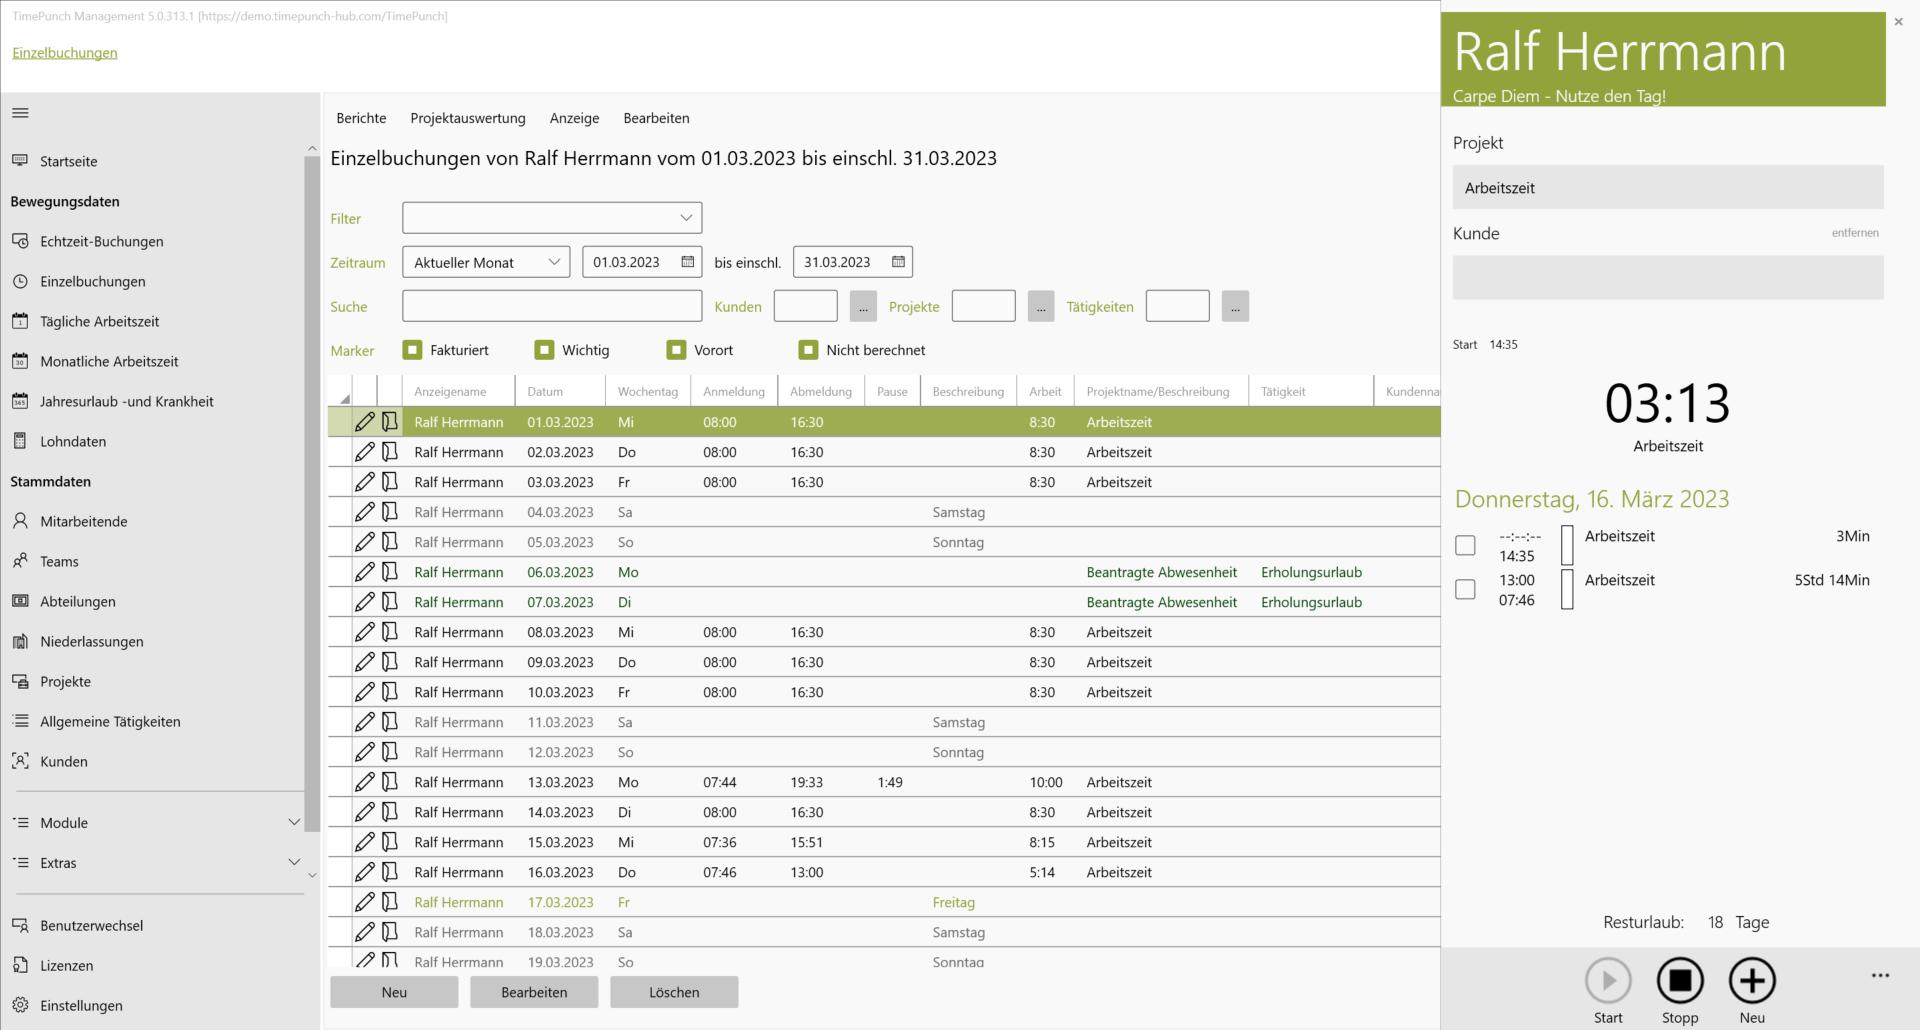Click the Einzelbuchungen breadcrumb link
1920x1030 pixels.
(65, 53)
